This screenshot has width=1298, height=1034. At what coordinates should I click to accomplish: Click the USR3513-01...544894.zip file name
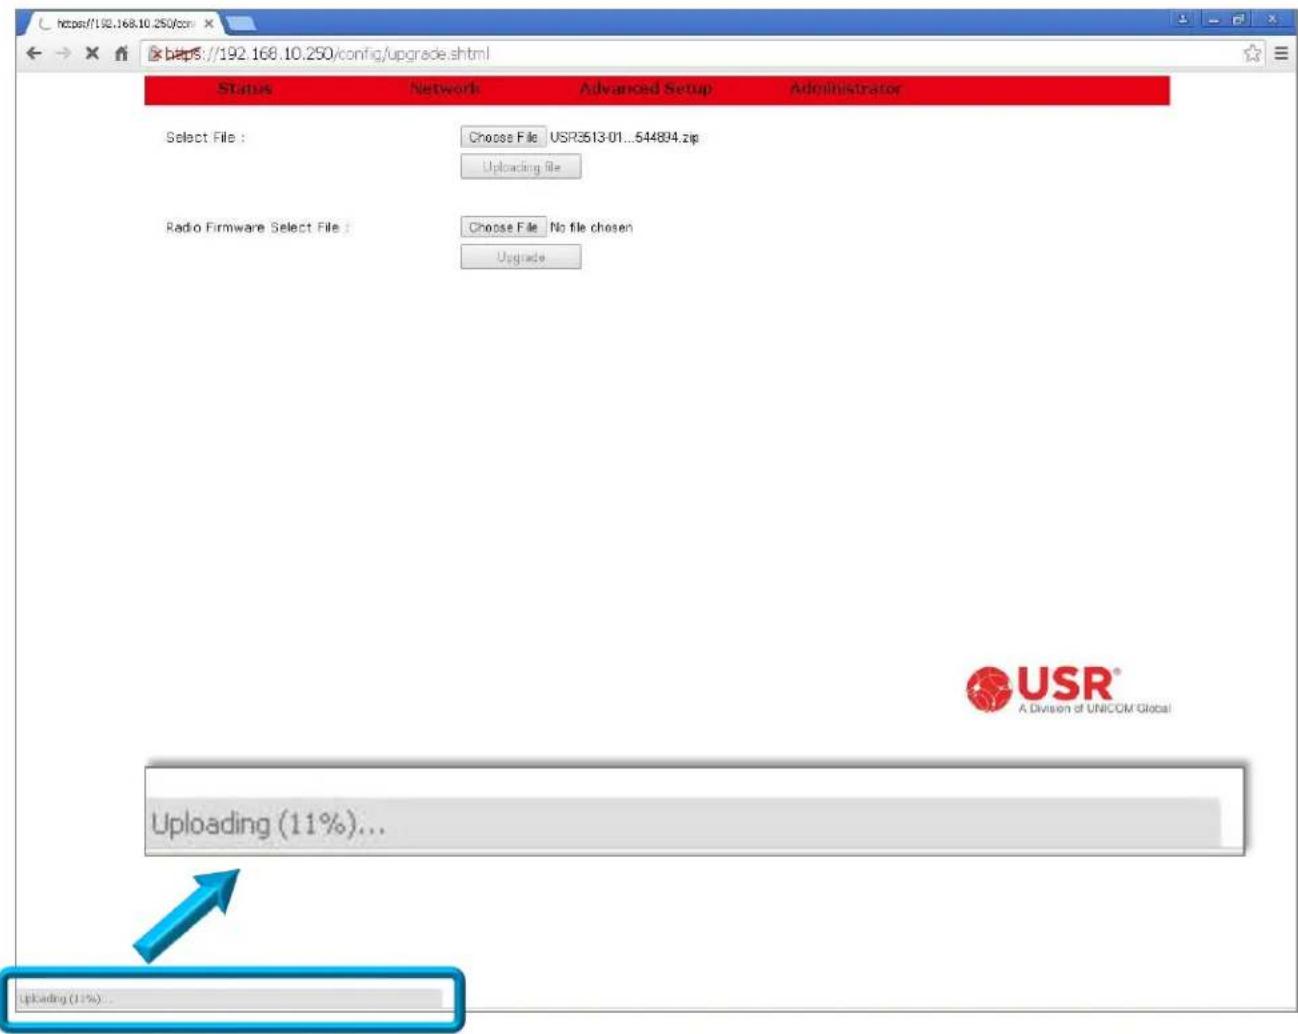pyautogui.click(x=624, y=137)
